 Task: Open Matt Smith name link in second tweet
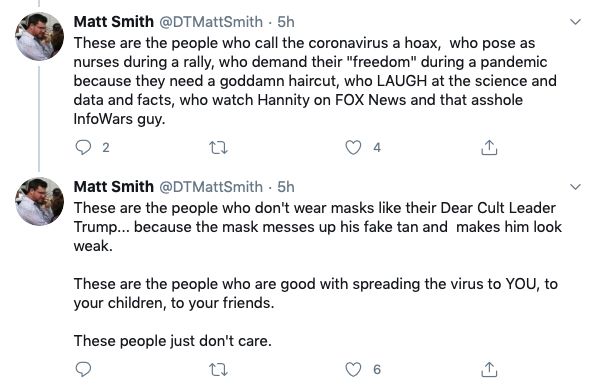tap(114, 187)
